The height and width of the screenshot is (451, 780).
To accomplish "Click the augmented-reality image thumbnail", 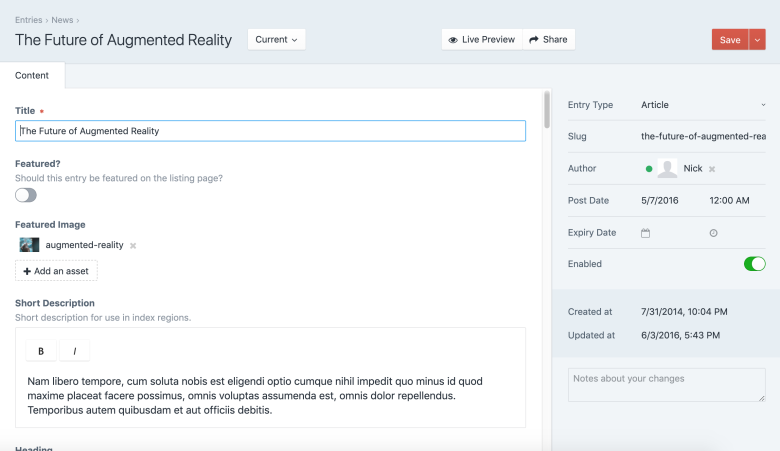I will click(x=29, y=245).
